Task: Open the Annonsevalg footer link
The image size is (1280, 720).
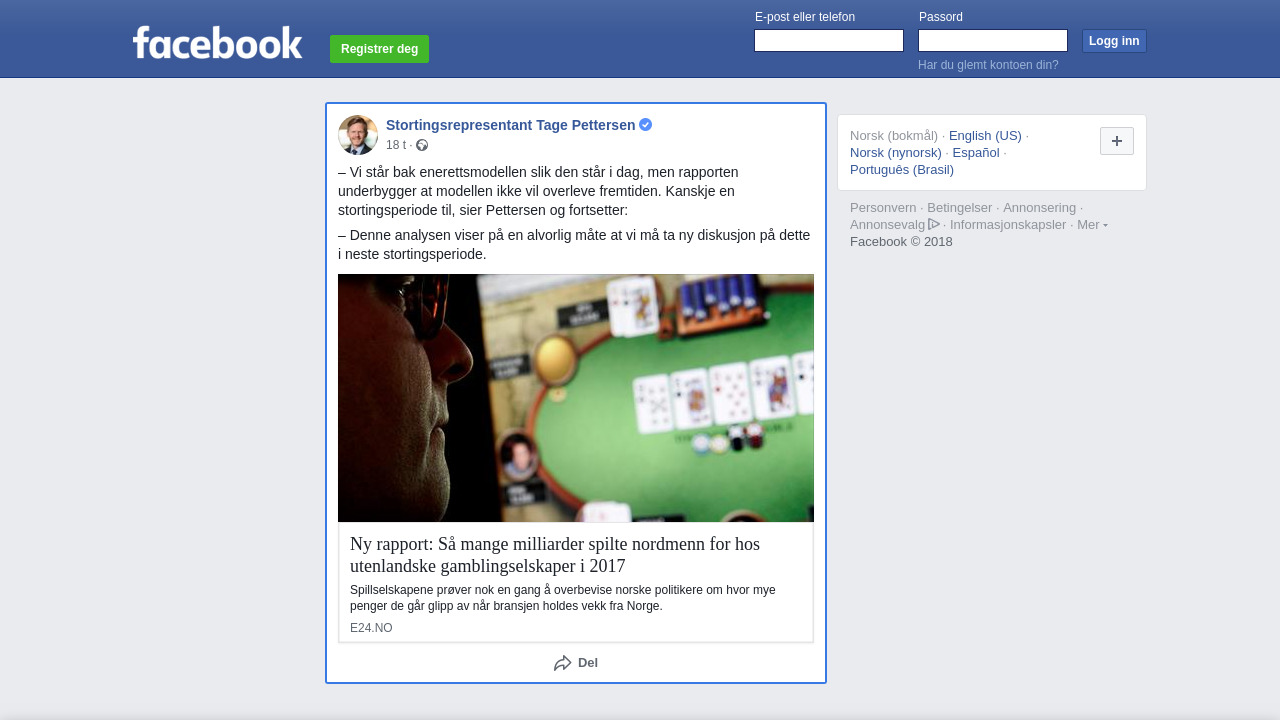Action: [x=888, y=225]
